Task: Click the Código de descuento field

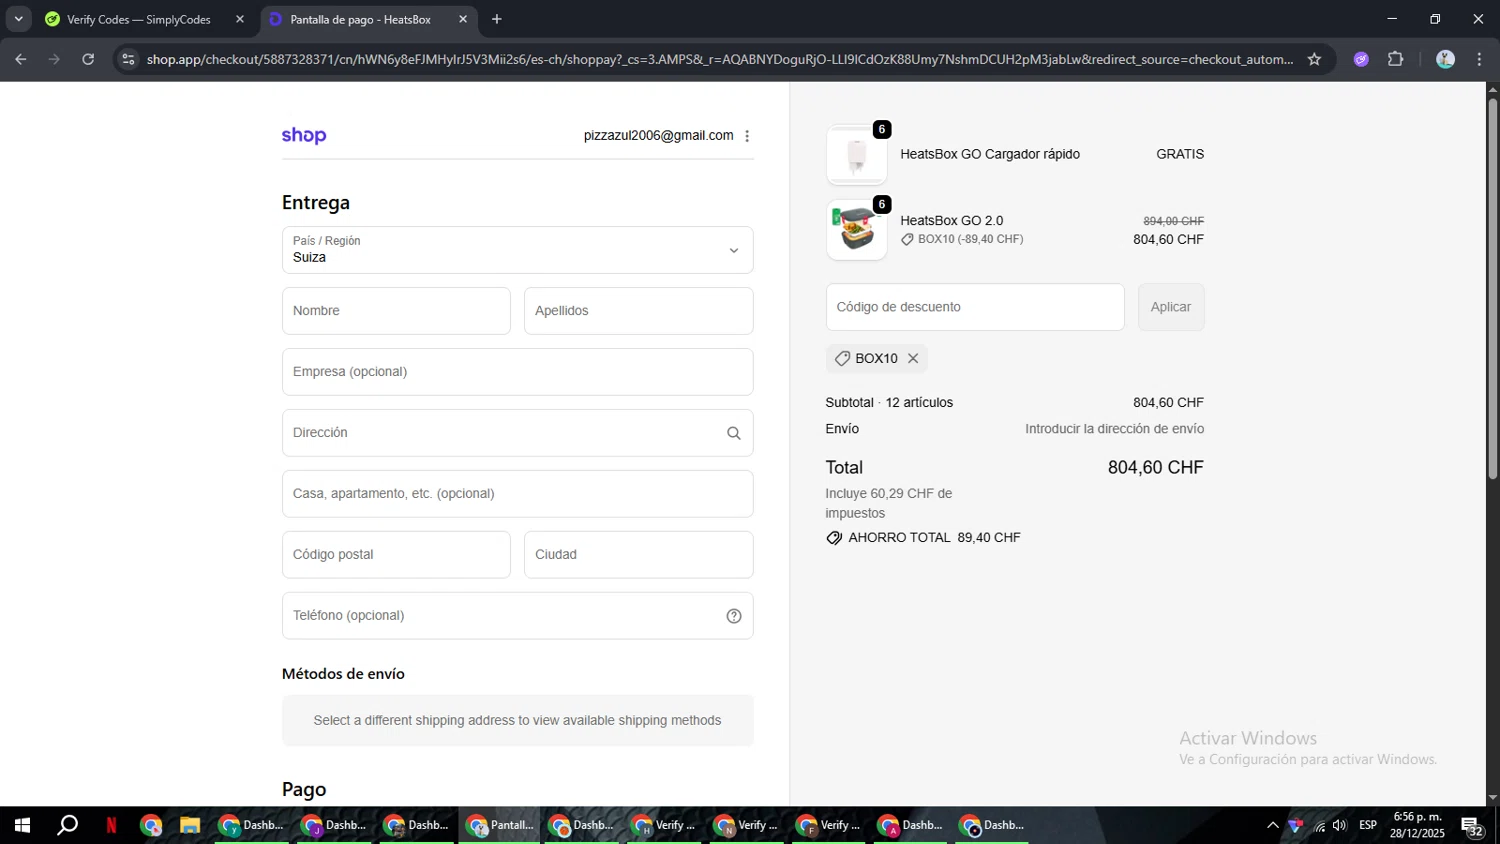Action: coord(975,307)
